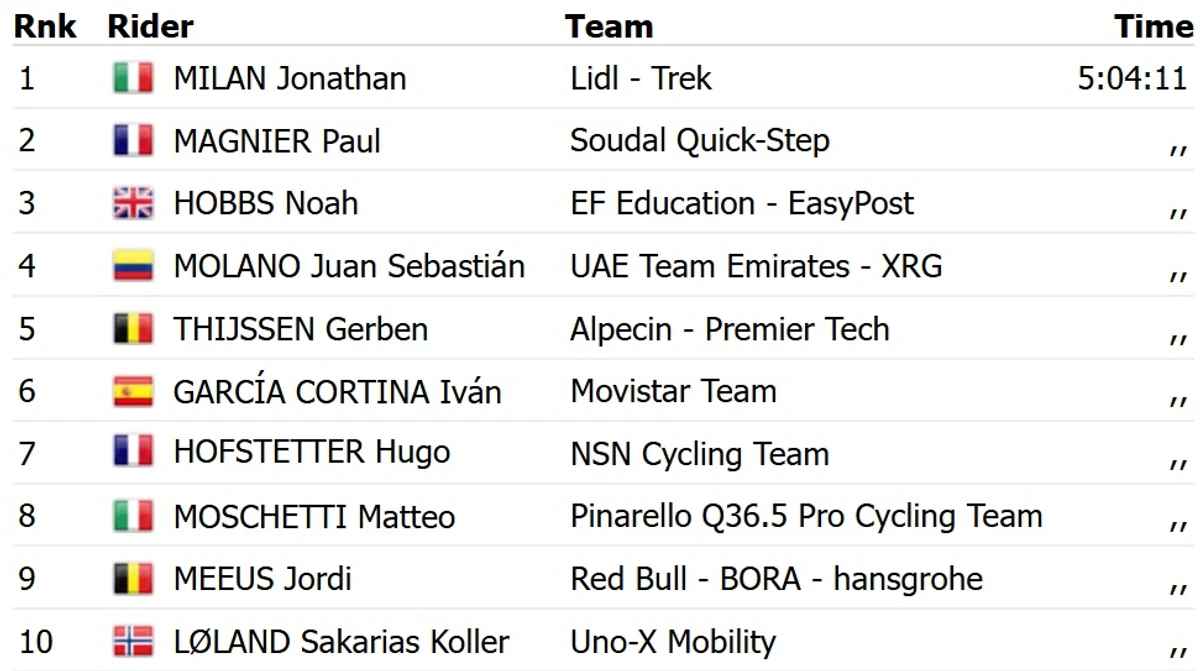Click the Colombian flag beside Molano

click(x=133, y=266)
